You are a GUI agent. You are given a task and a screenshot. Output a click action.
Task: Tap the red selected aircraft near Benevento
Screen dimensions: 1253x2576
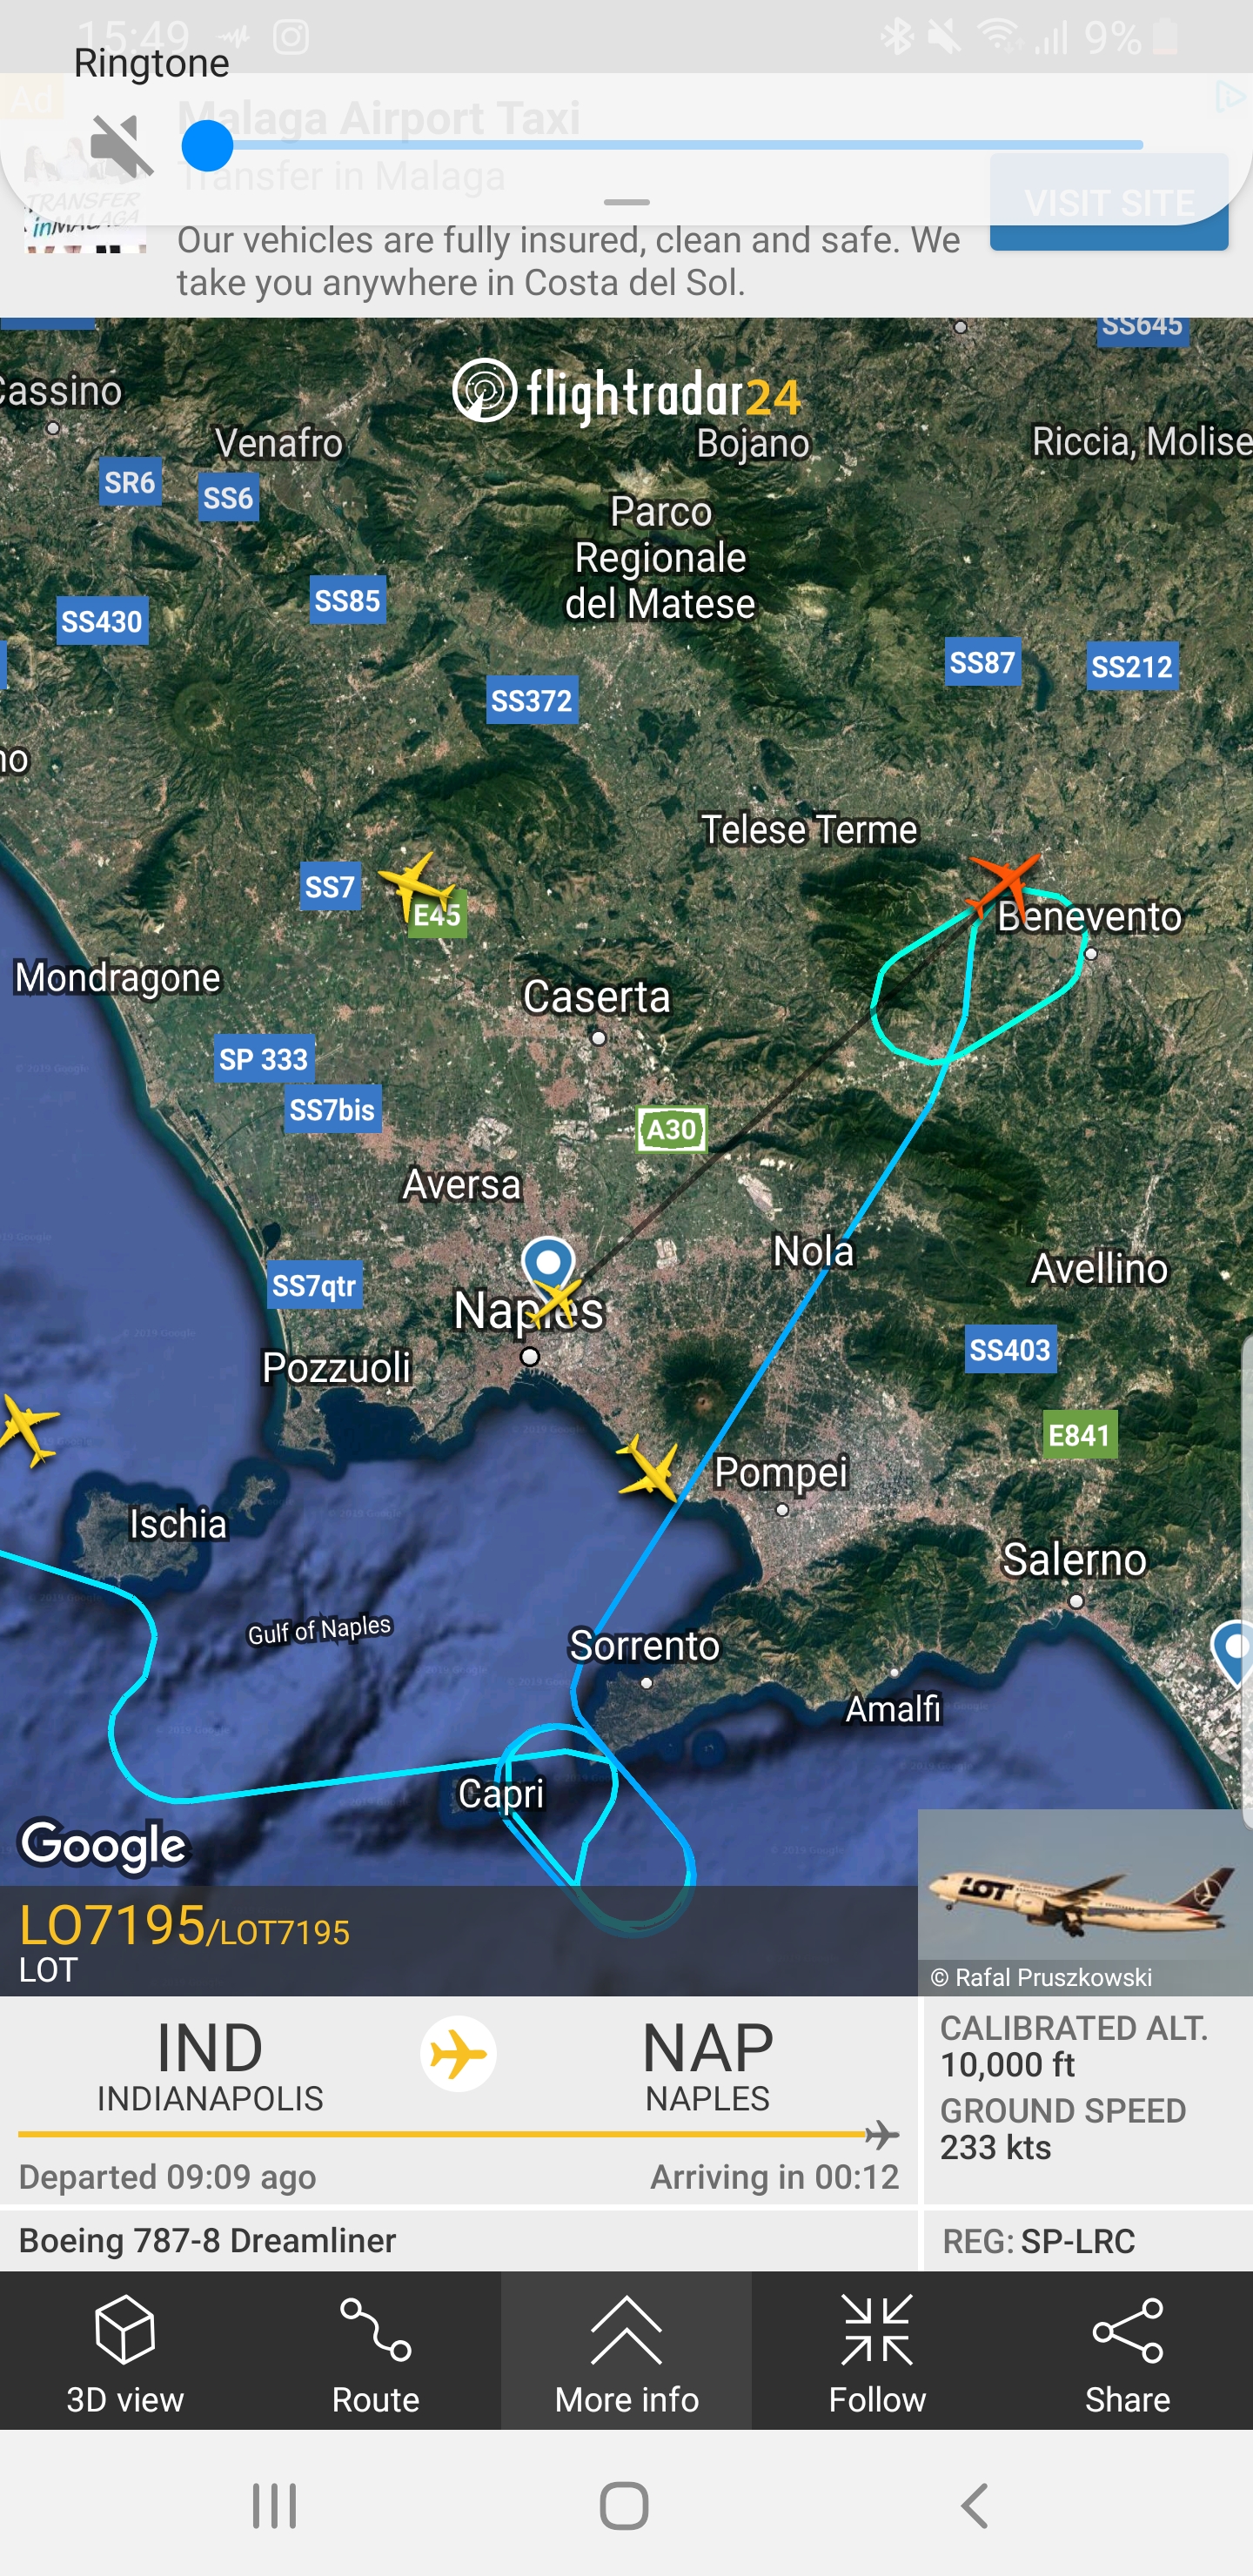(x=1003, y=886)
